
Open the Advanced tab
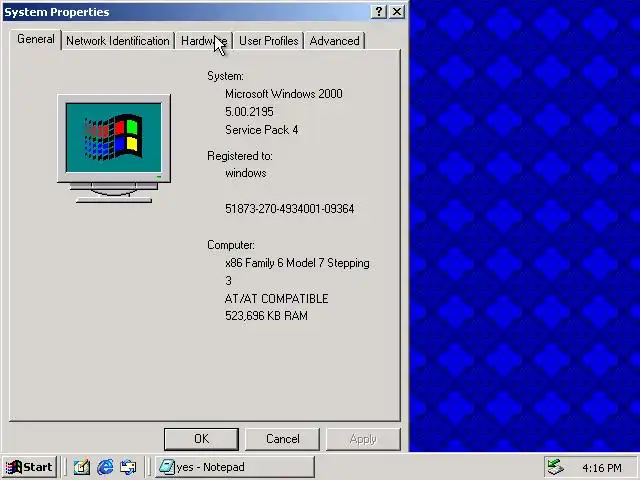tap(334, 41)
